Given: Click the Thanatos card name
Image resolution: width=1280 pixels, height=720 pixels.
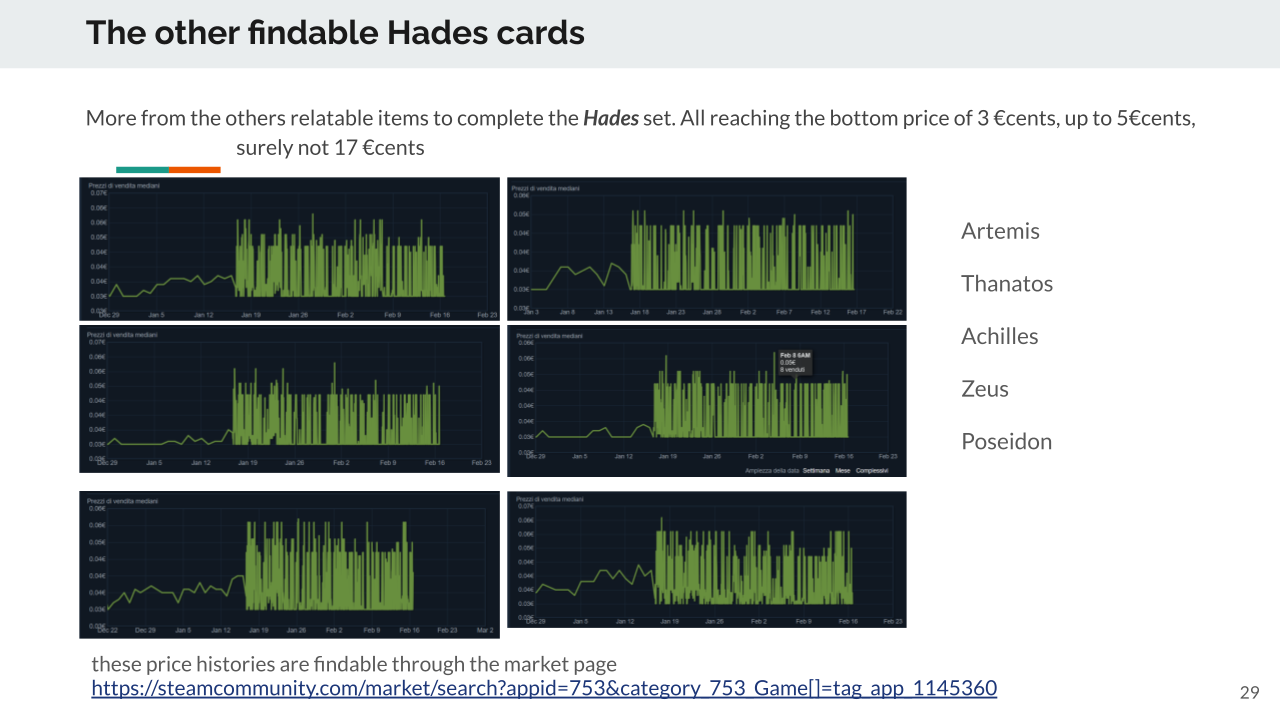Looking at the screenshot, I should [1007, 284].
